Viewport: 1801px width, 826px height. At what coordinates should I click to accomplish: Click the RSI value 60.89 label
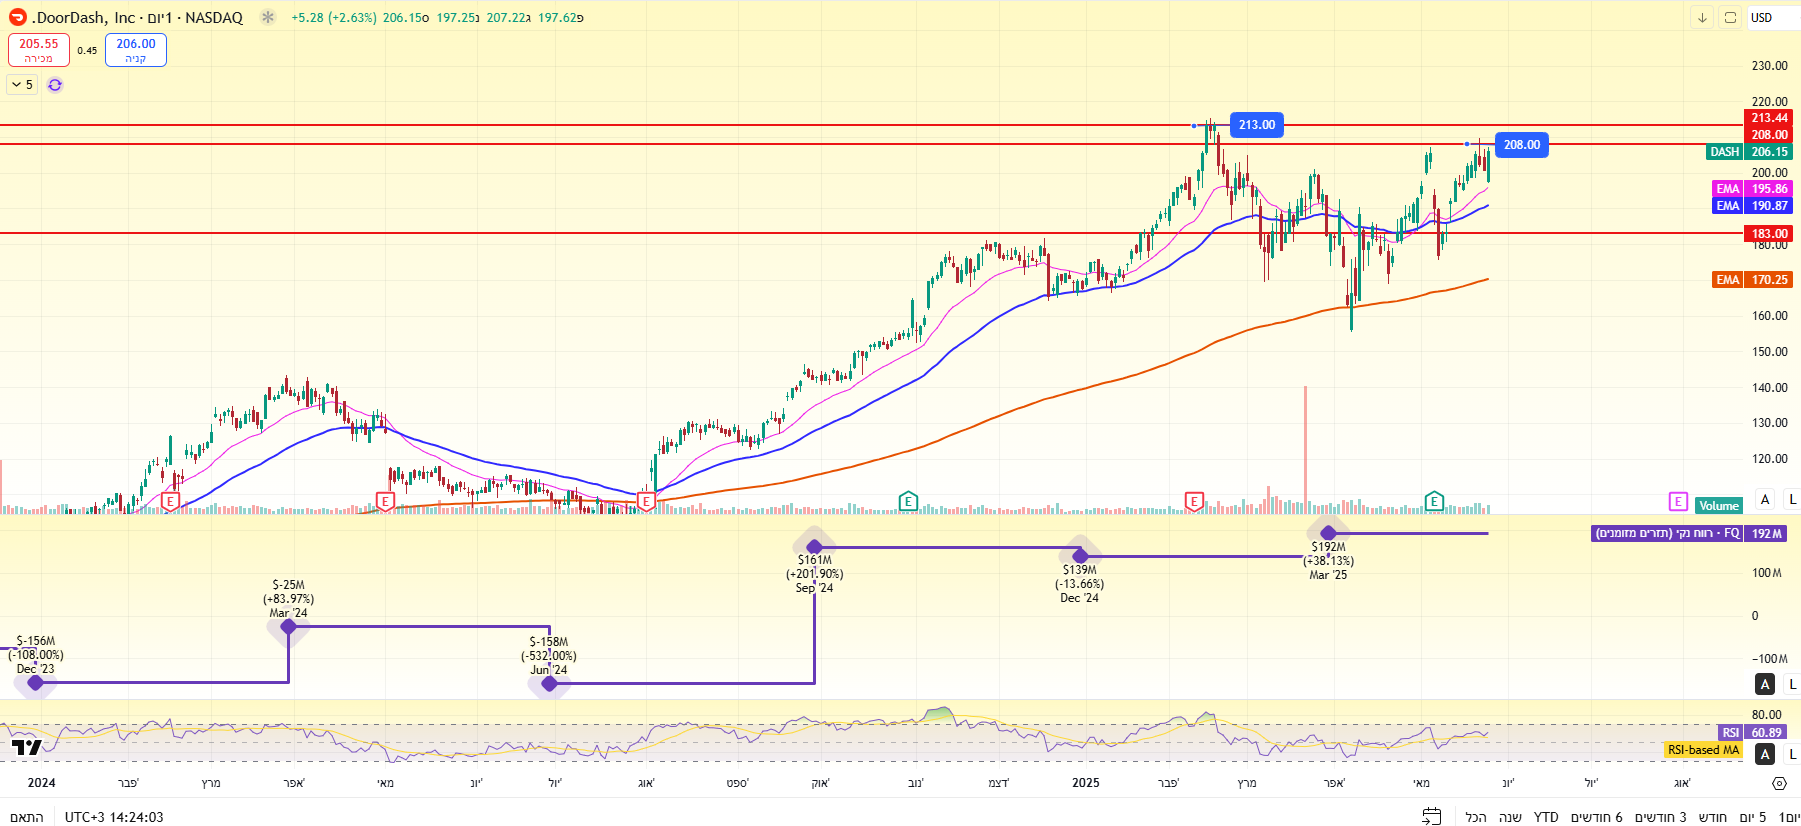1768,732
